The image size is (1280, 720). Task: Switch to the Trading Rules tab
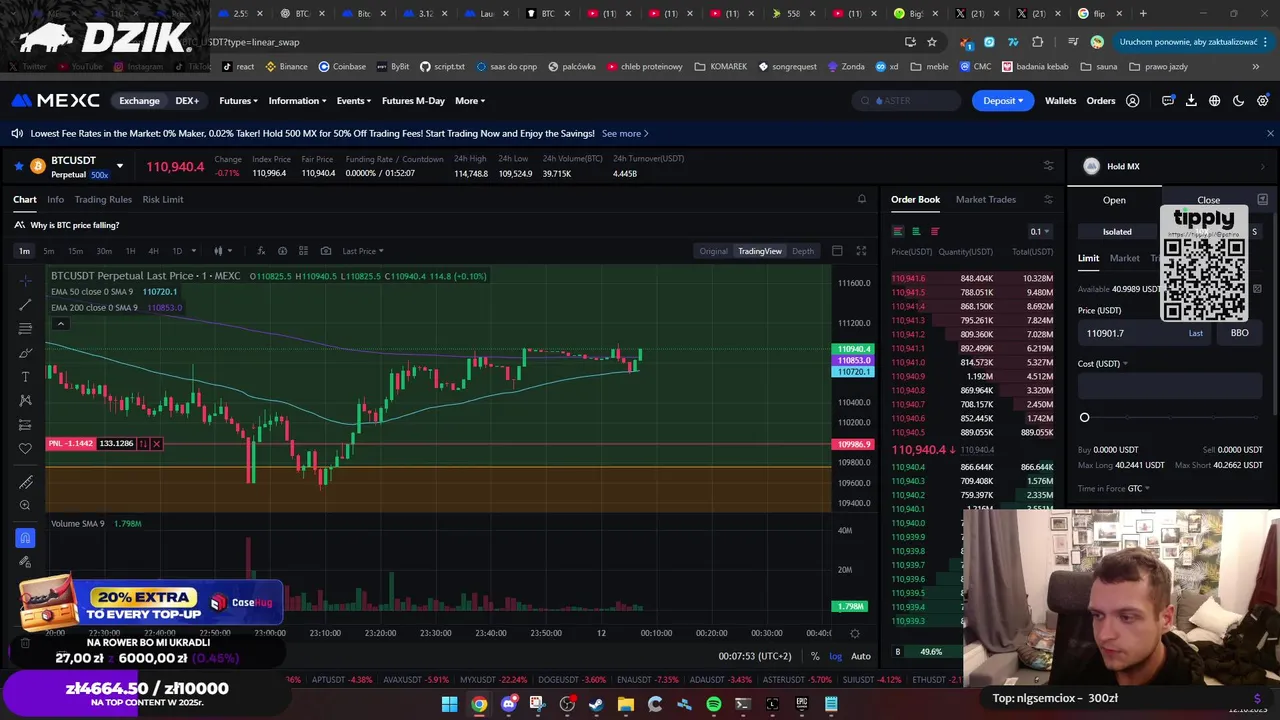103,199
